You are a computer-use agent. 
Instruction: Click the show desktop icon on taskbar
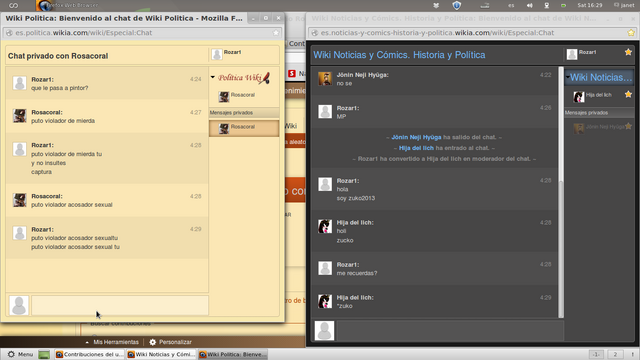tap(44, 354)
